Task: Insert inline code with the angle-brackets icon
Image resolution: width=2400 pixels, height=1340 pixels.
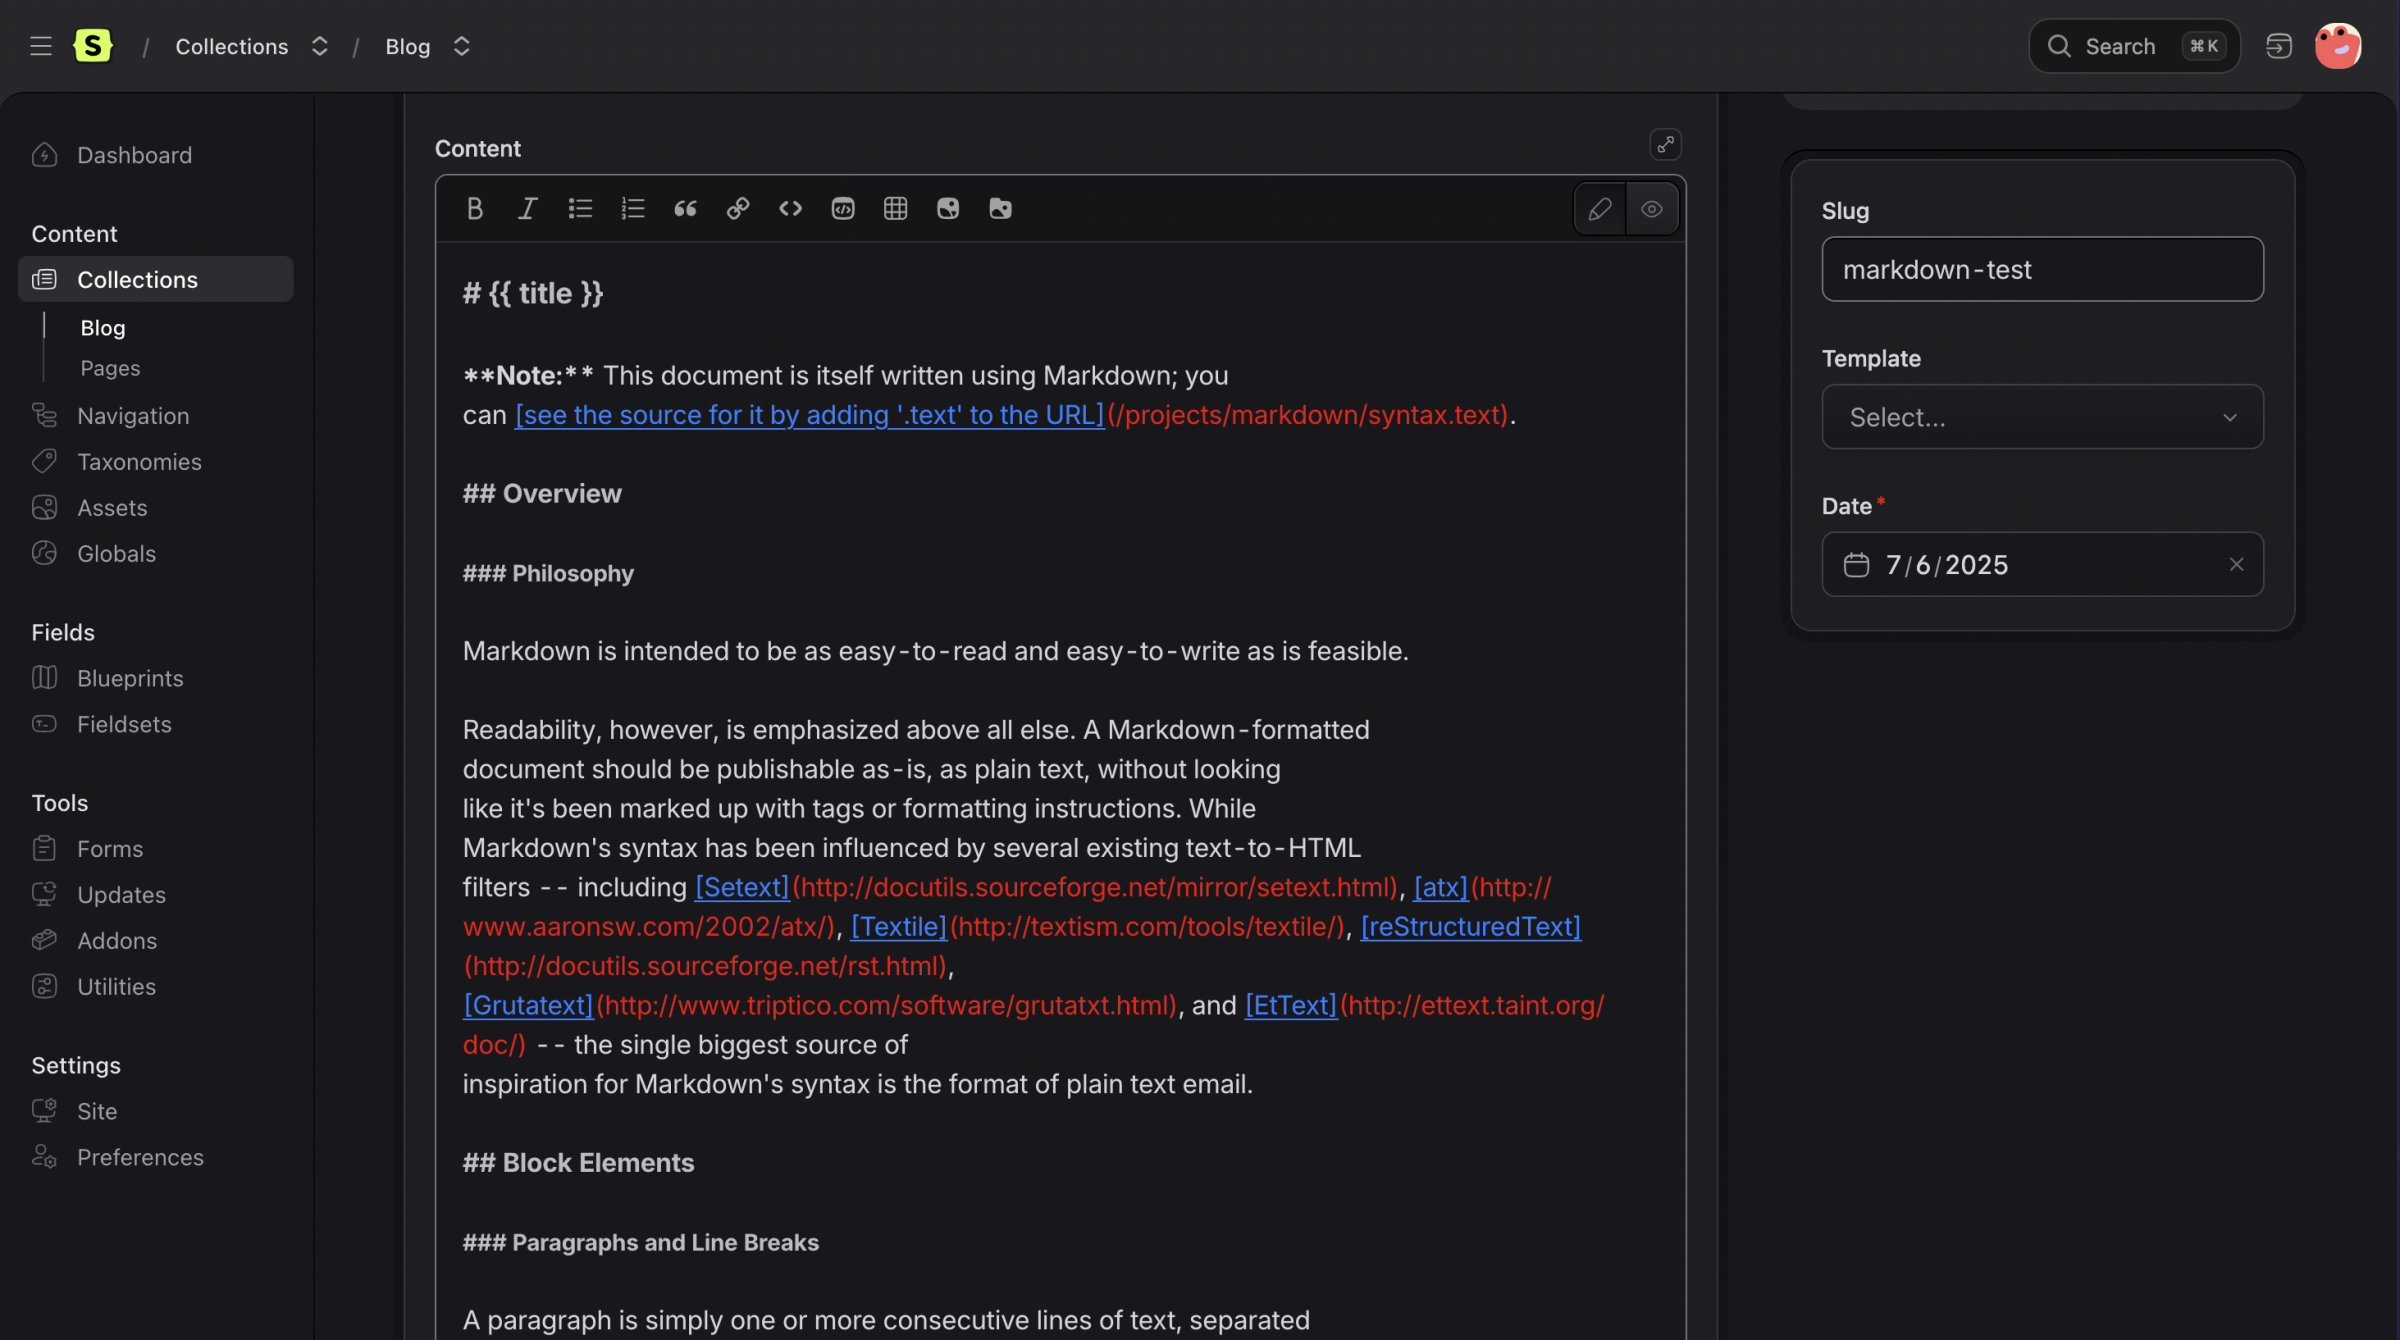Action: 790,208
